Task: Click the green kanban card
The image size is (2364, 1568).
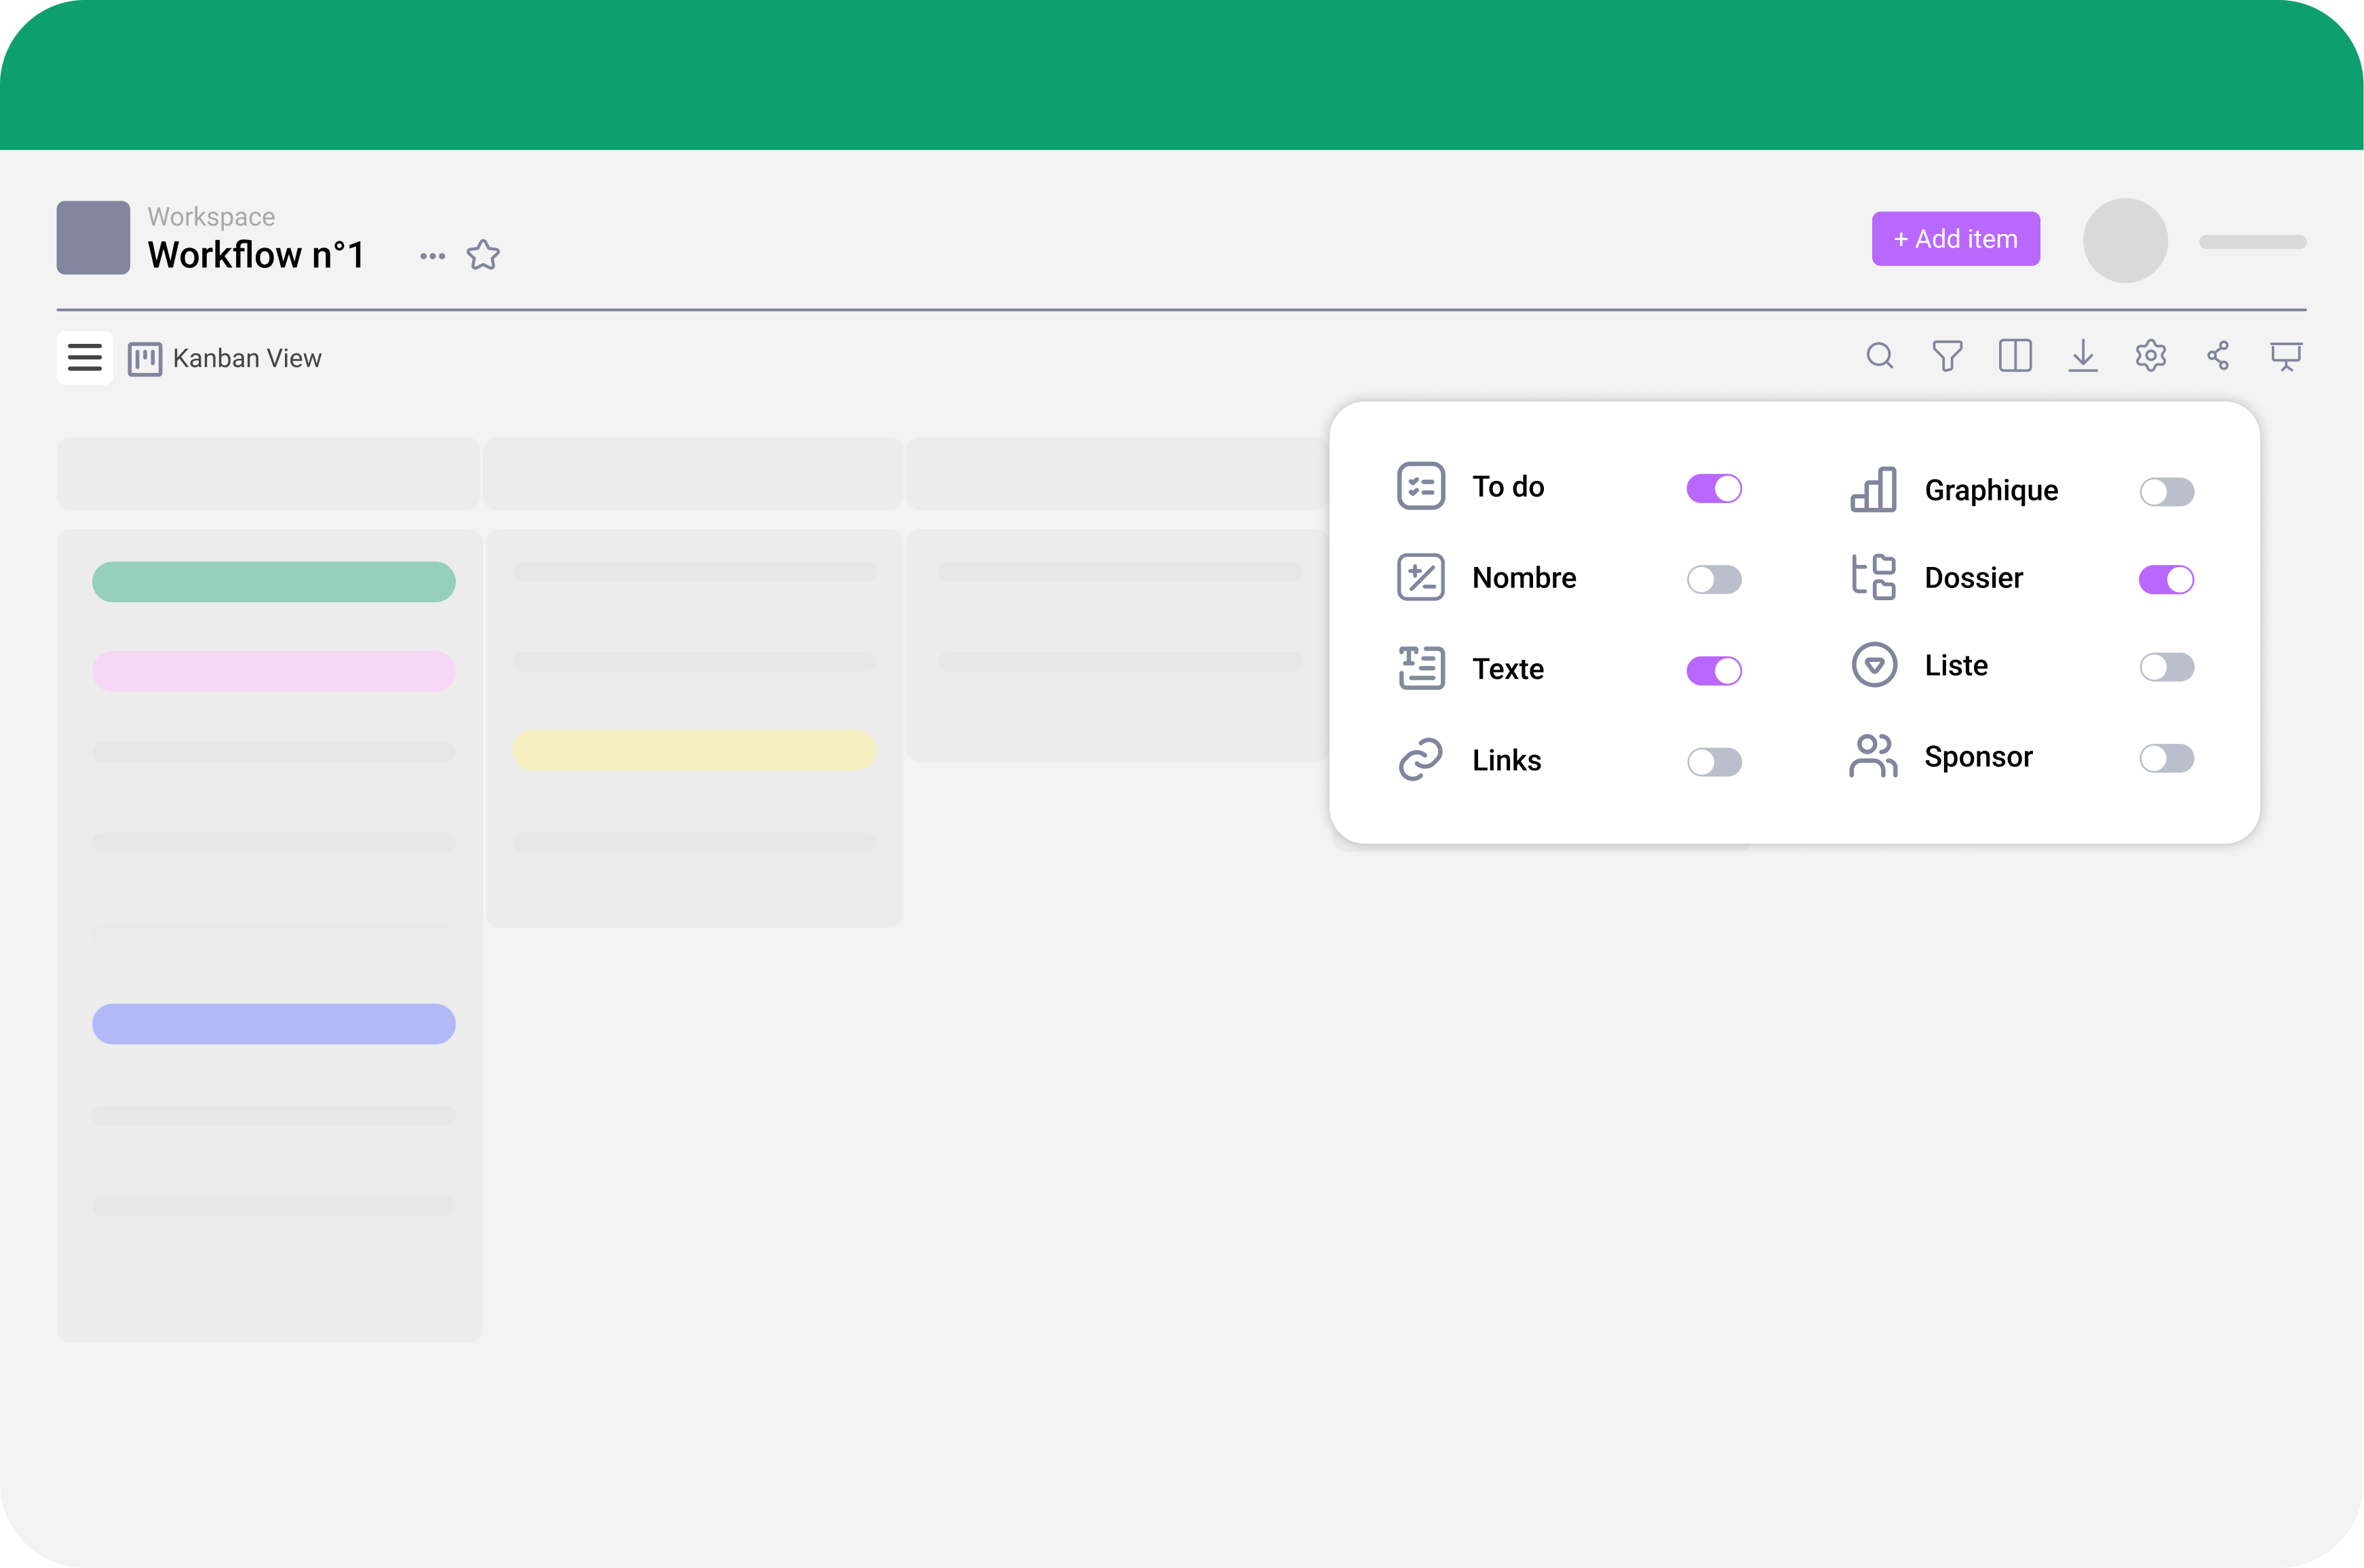Action: (x=273, y=582)
